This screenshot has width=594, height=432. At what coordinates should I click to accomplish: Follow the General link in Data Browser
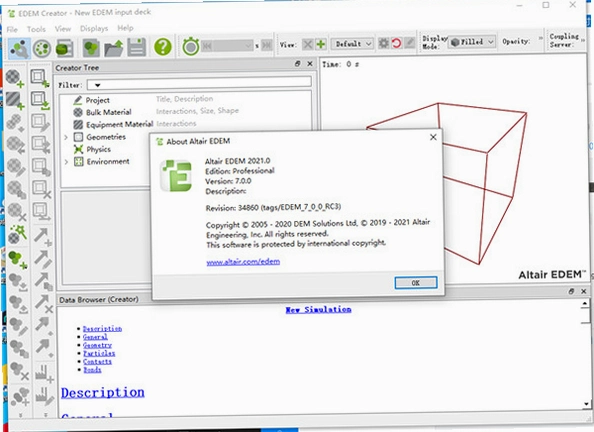(x=95, y=337)
